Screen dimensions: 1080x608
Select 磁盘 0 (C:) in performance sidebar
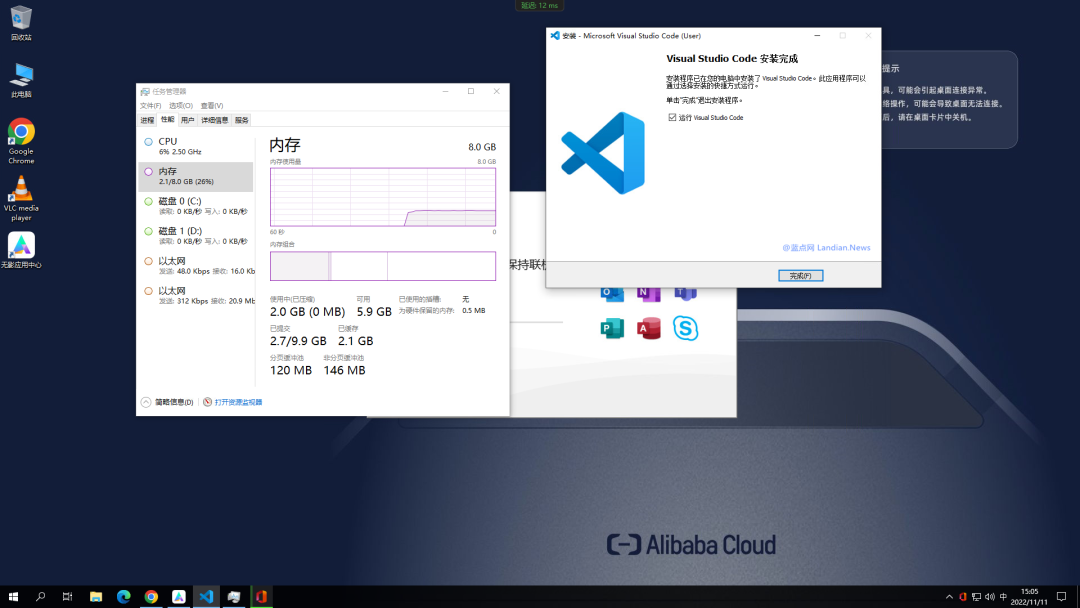[196, 206]
